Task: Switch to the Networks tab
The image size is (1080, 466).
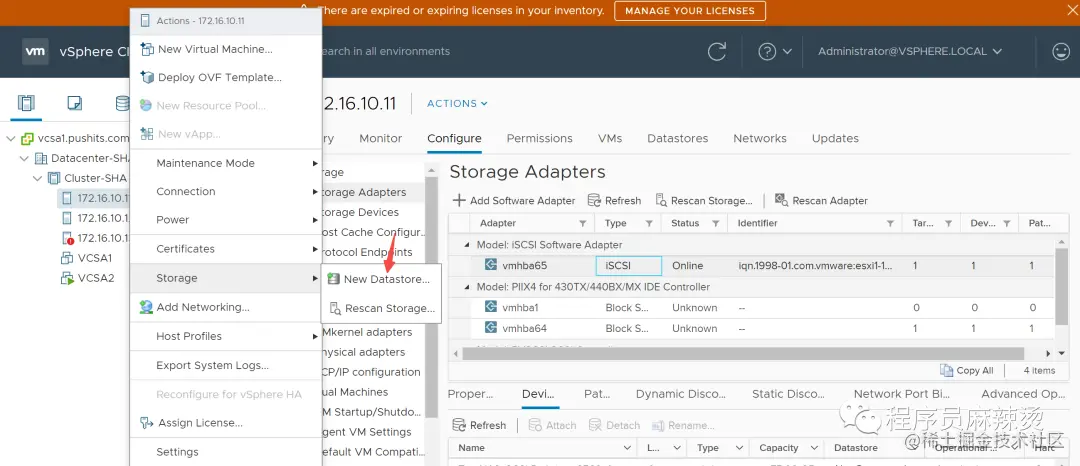Action: (x=760, y=138)
